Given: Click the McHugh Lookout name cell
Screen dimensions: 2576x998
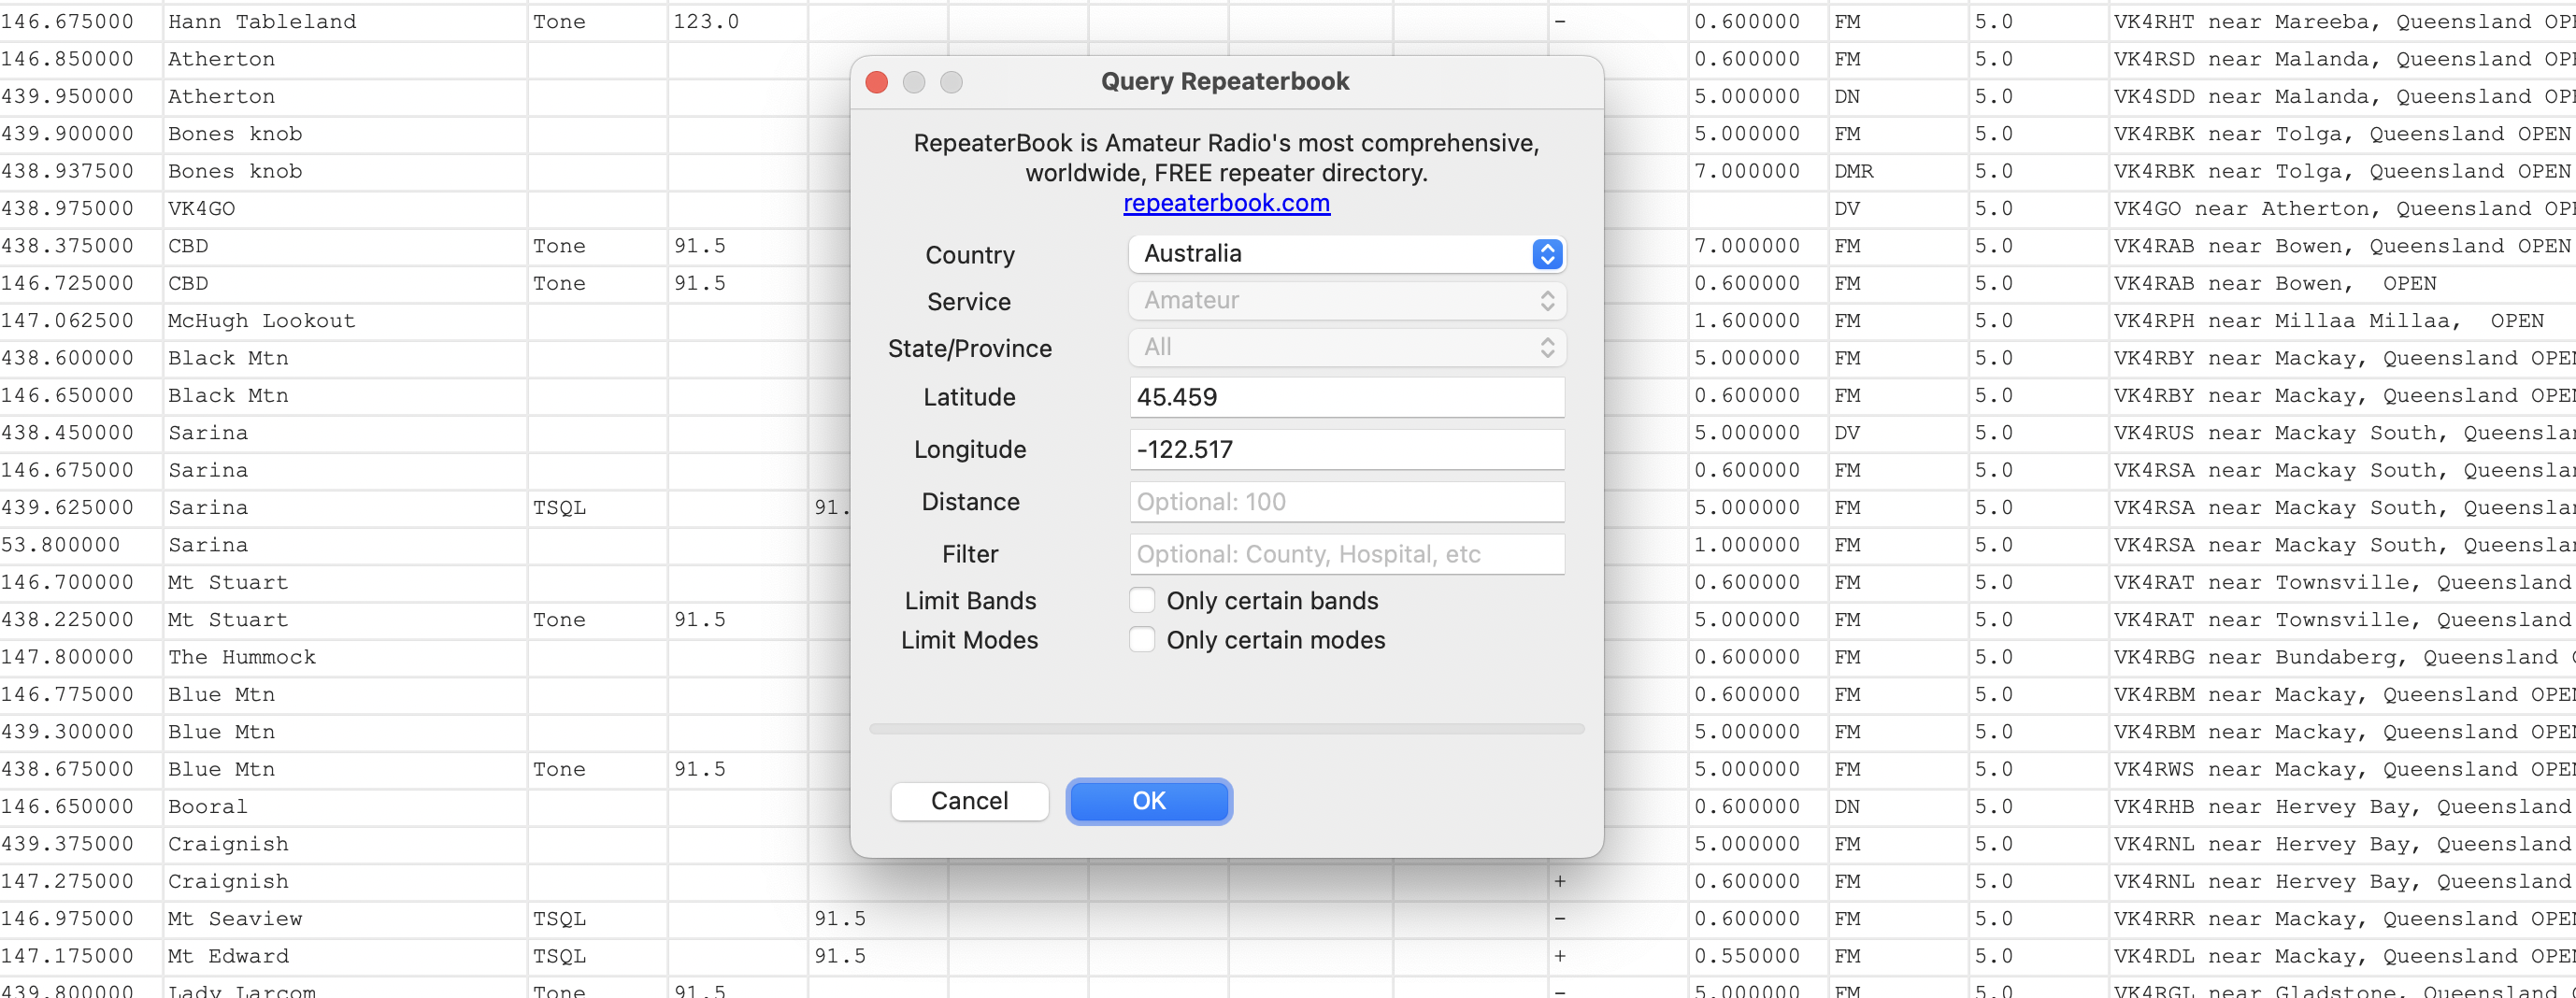Looking at the screenshot, I should click(345, 321).
